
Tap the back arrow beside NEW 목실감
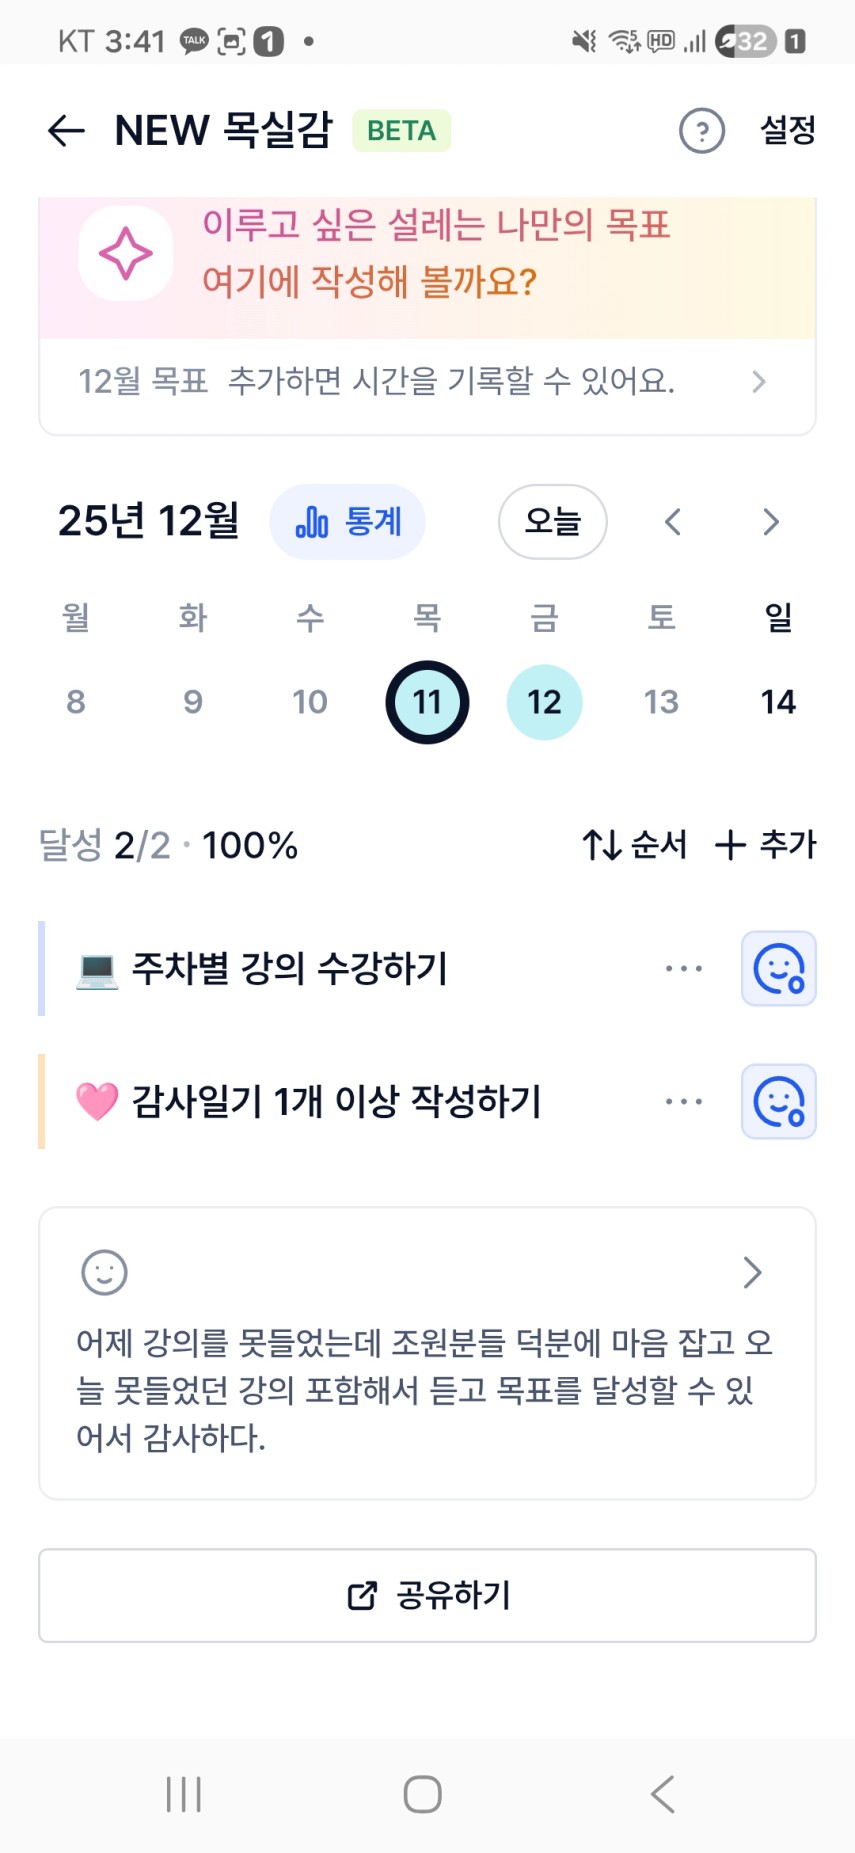[66, 130]
